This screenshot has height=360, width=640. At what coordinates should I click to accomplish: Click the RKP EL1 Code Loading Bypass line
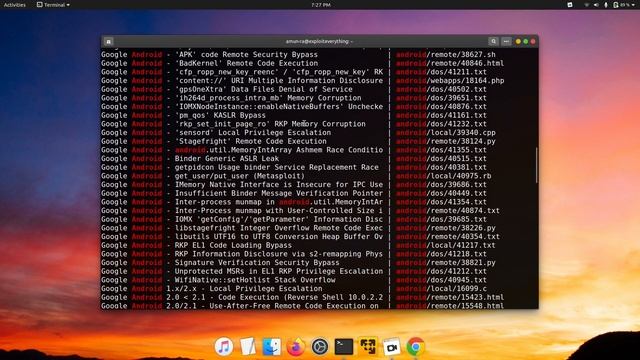196,245
